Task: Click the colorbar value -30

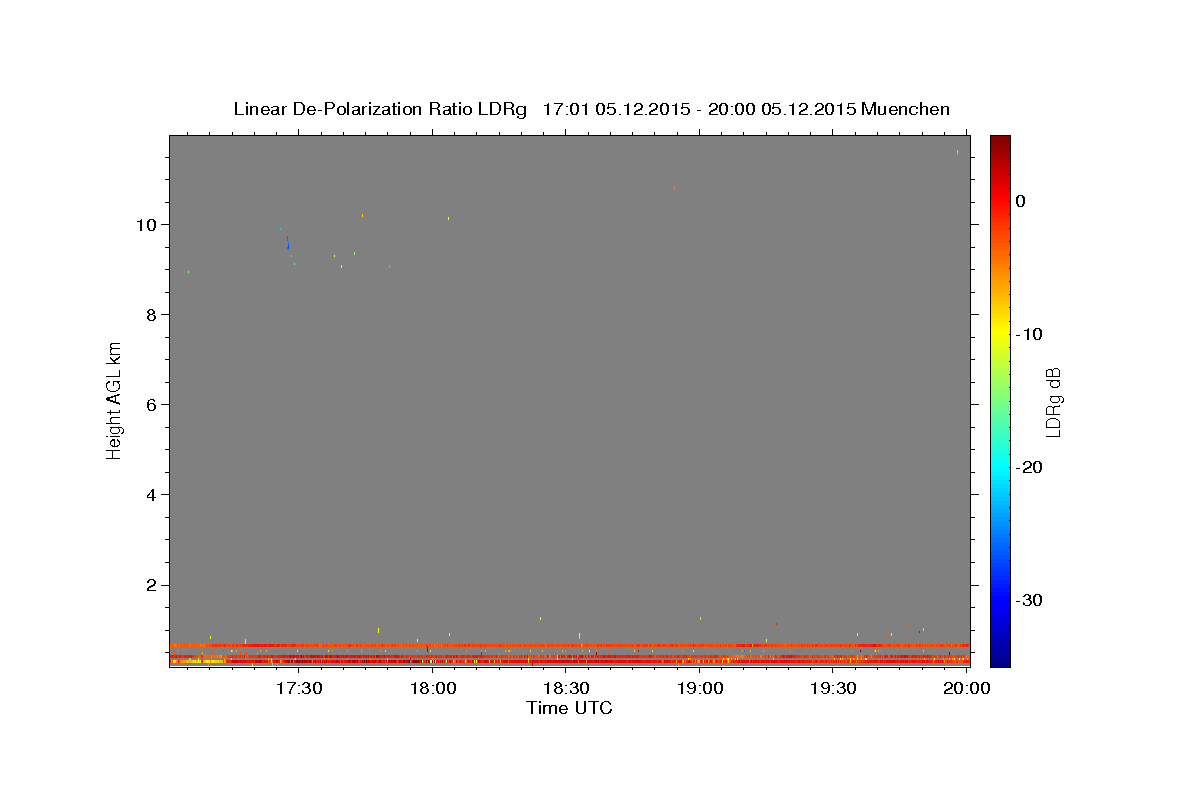Action: click(x=1028, y=600)
